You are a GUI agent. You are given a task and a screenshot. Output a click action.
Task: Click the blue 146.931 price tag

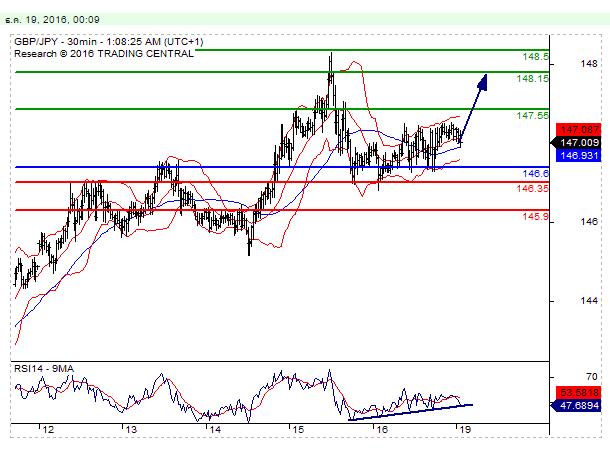578,156
